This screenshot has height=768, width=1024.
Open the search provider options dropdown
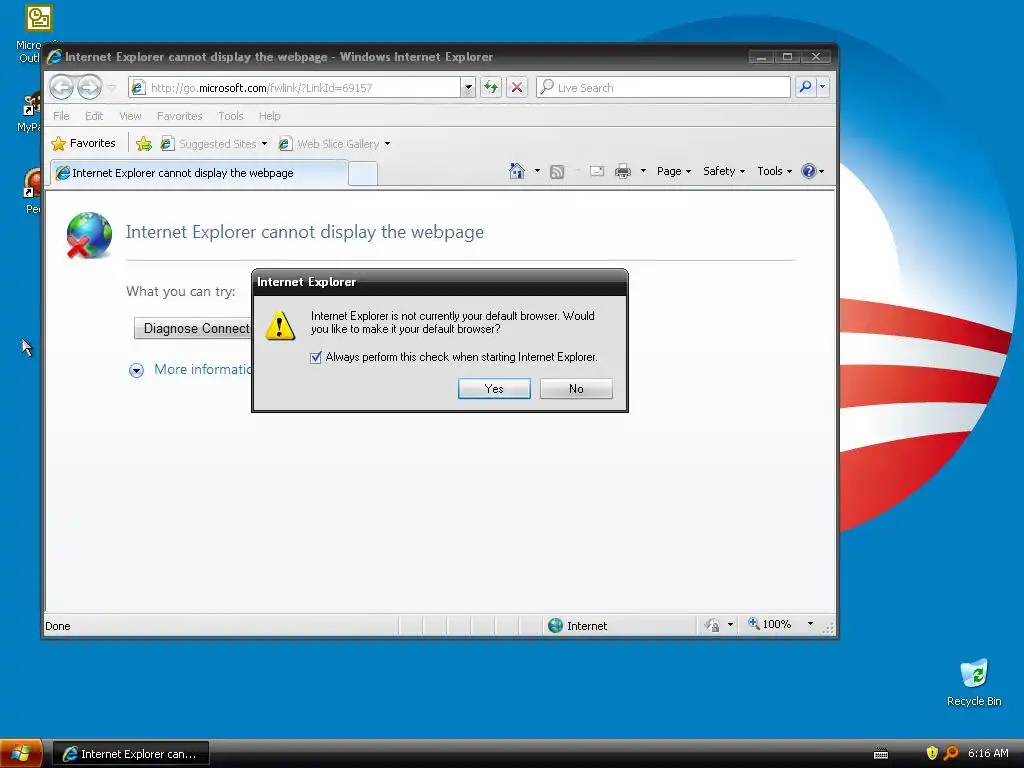coord(822,87)
